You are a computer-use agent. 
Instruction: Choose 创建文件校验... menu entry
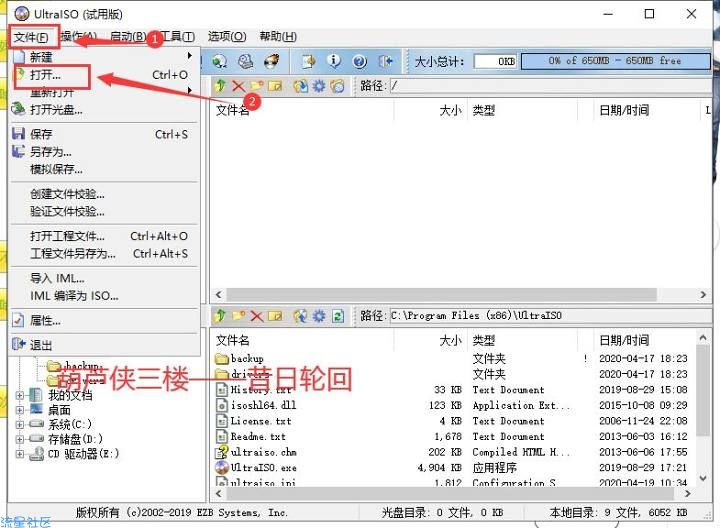tap(105, 194)
